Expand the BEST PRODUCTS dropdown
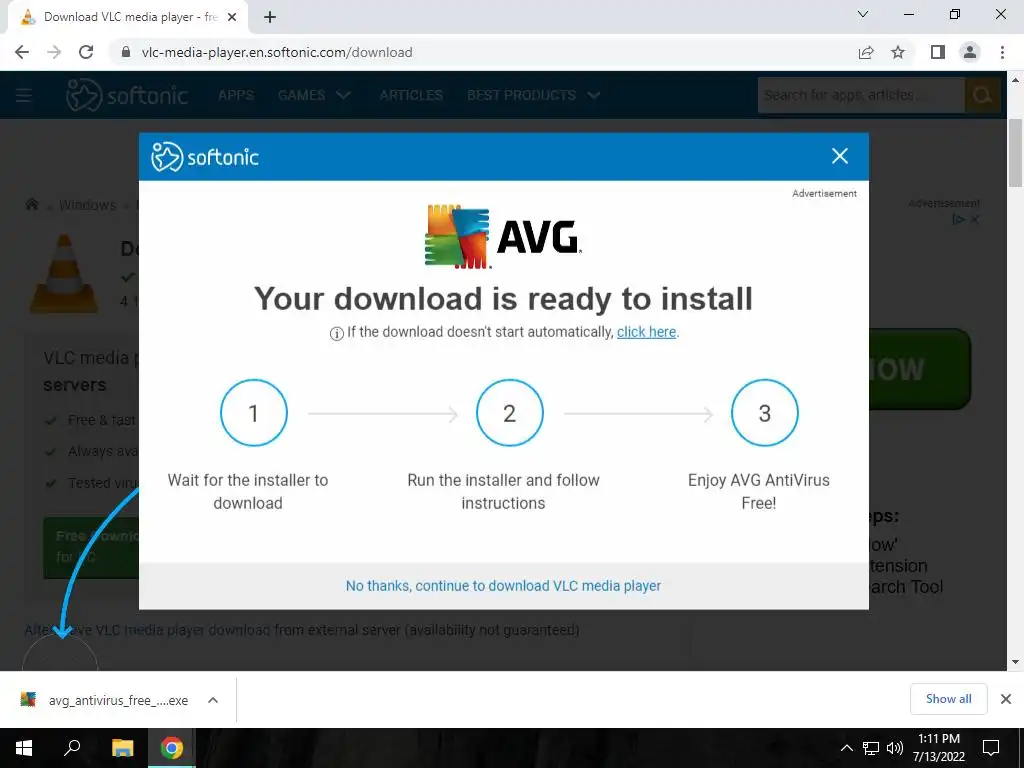This screenshot has height=768, width=1024. (534, 95)
